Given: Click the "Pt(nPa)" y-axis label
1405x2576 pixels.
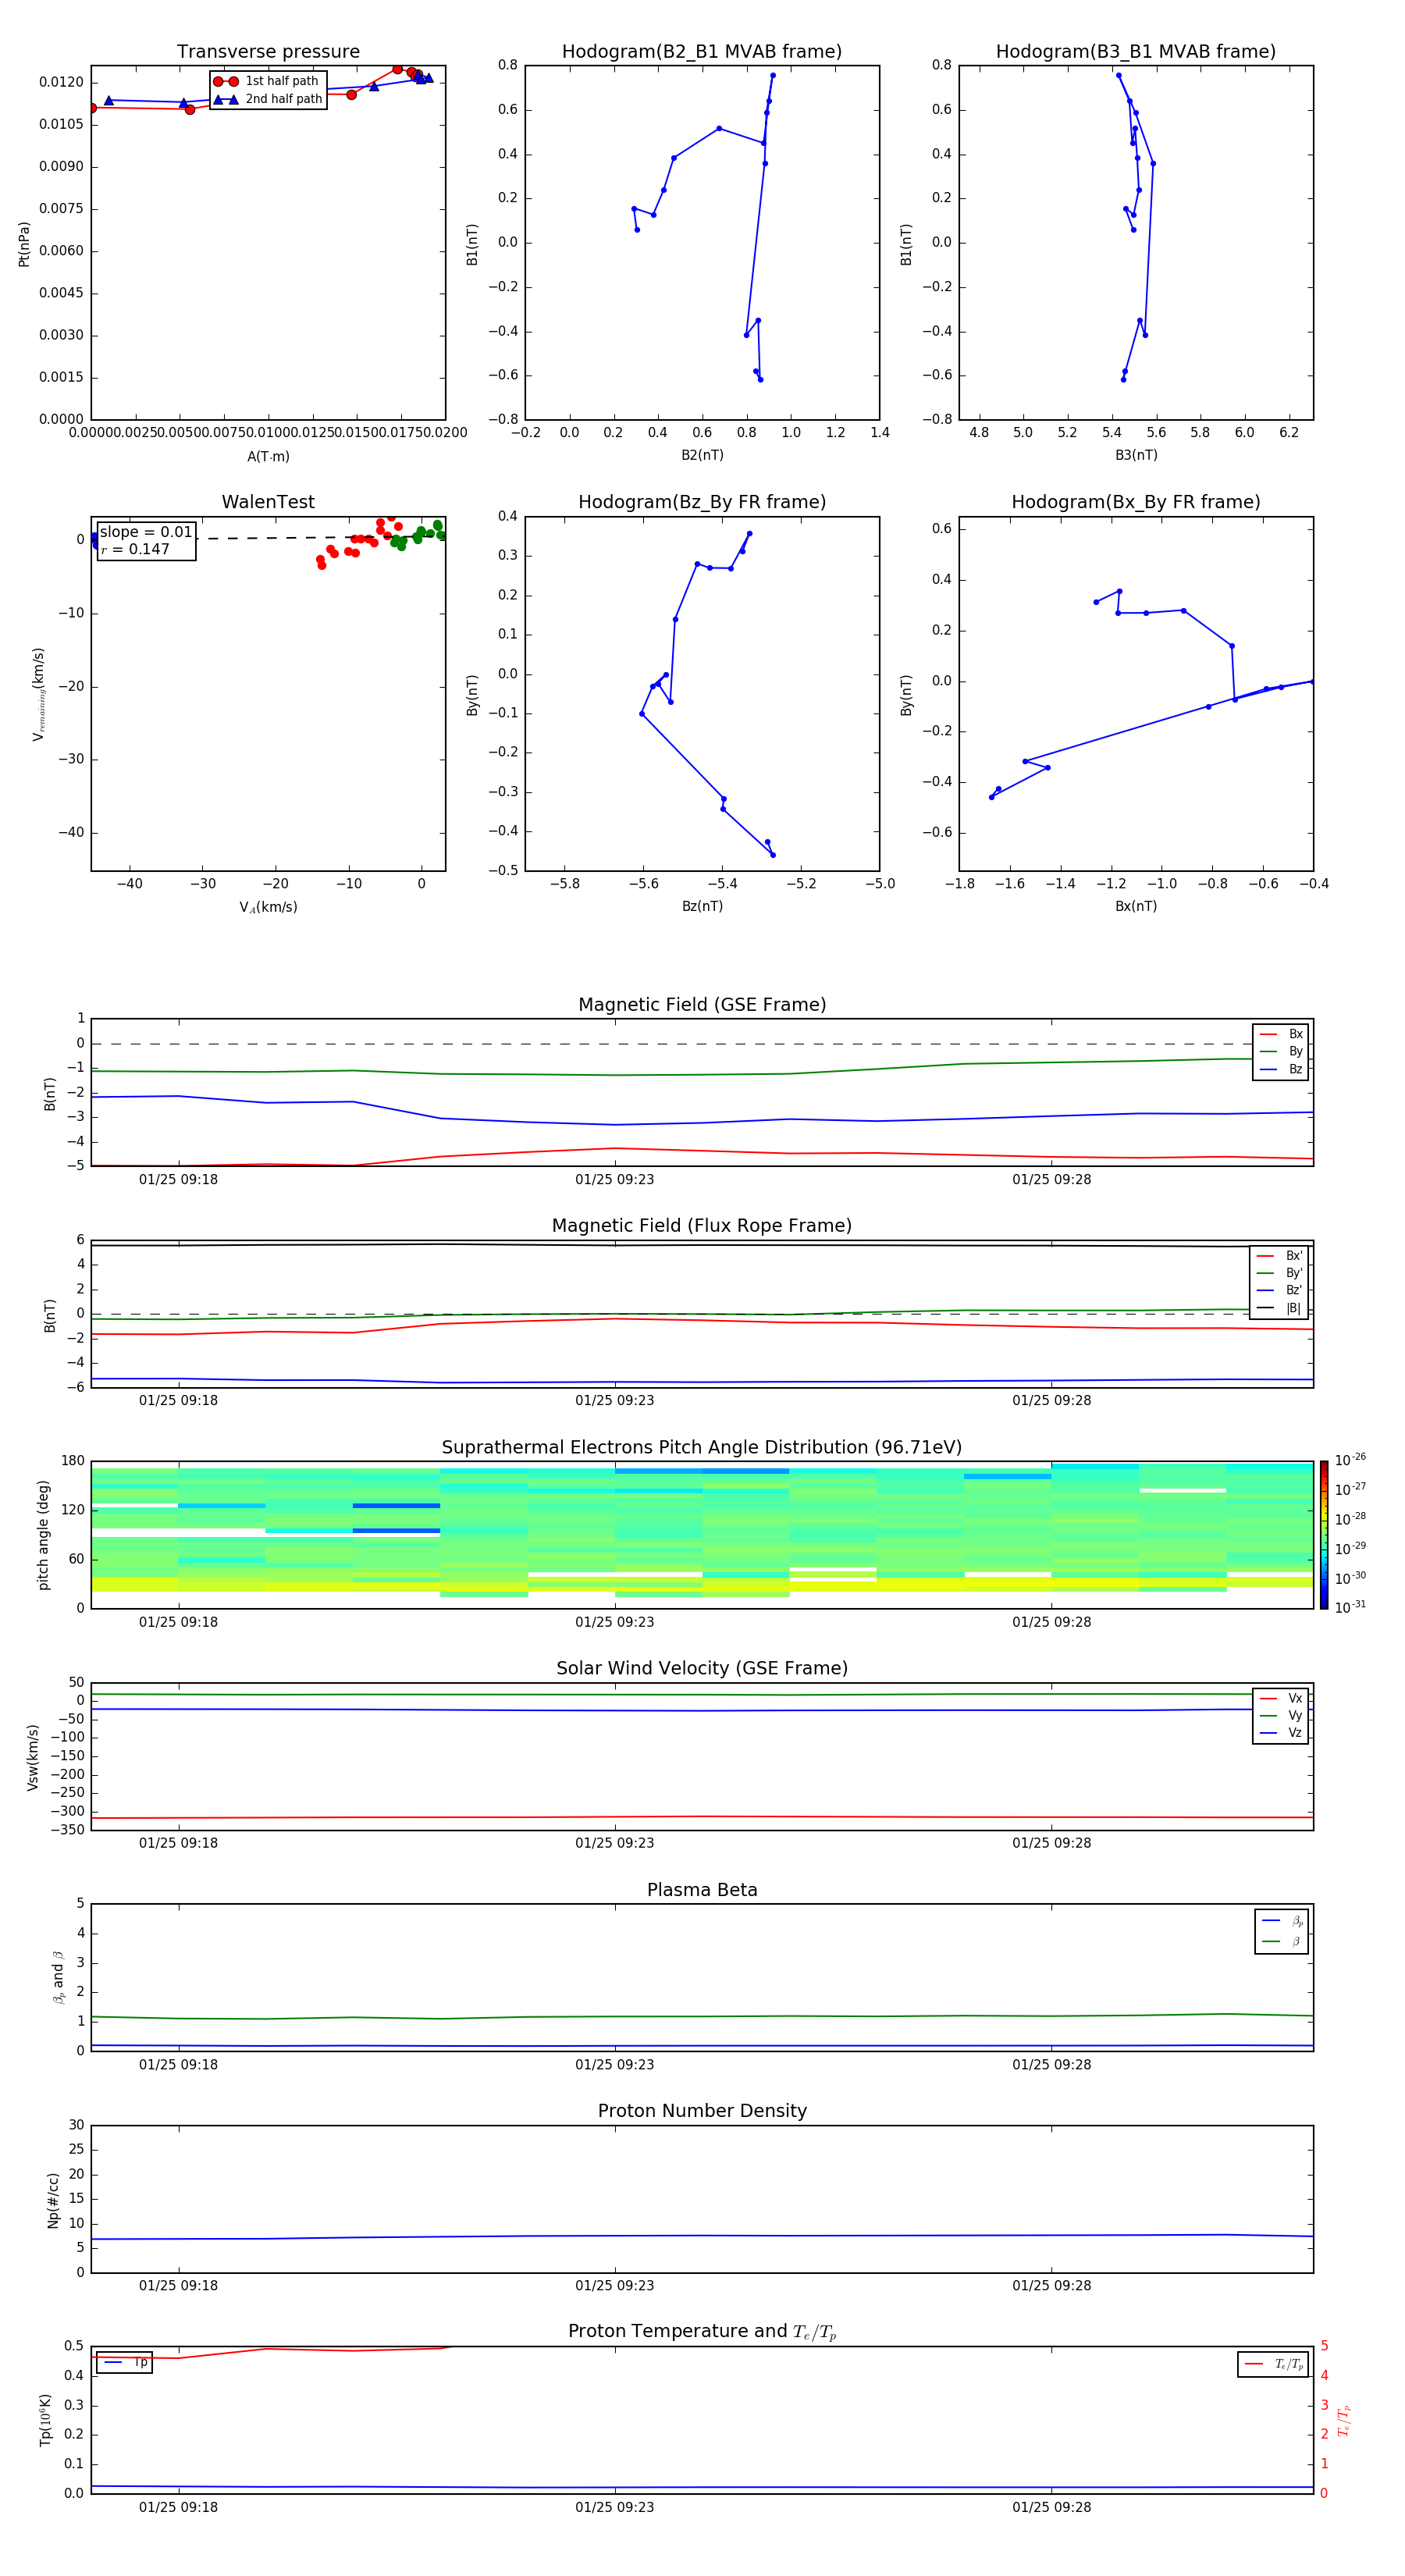Looking at the screenshot, I should pos(24,244).
